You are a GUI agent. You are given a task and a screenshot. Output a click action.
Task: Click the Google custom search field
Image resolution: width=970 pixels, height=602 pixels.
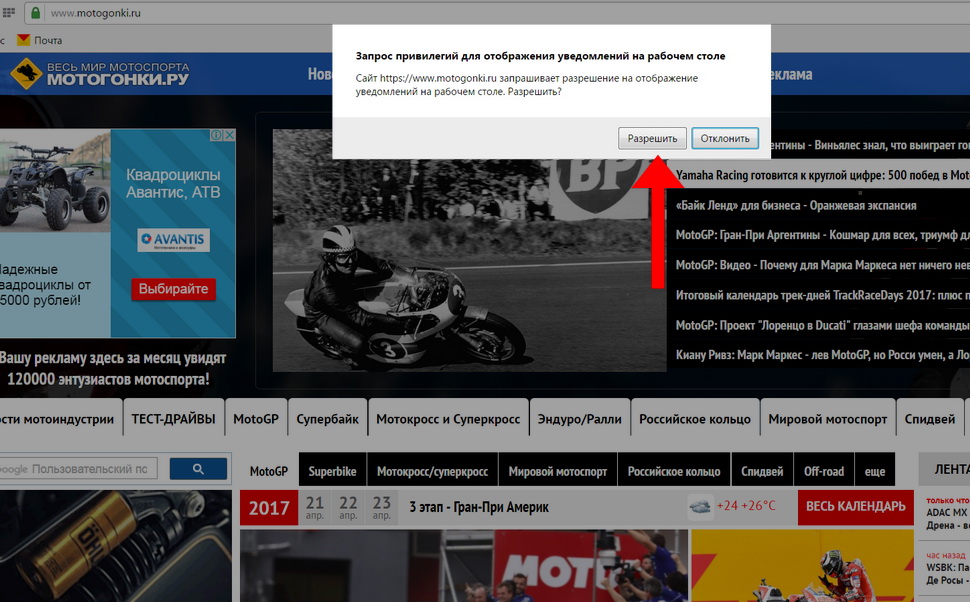(77, 469)
